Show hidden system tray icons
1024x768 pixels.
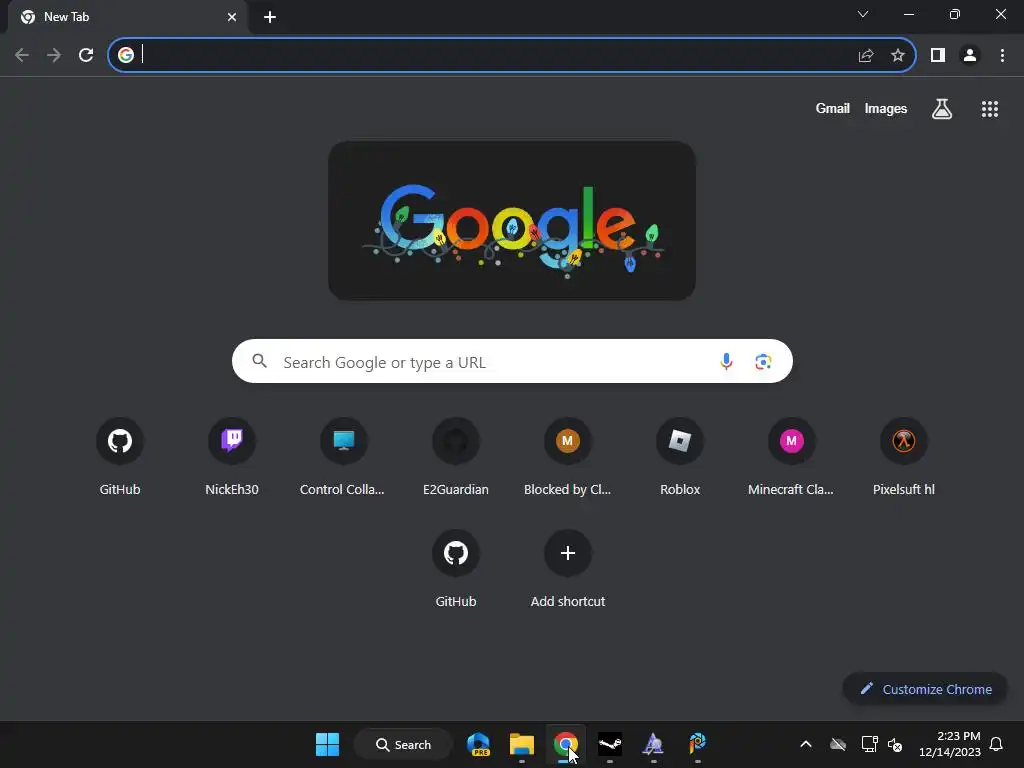[806, 744]
